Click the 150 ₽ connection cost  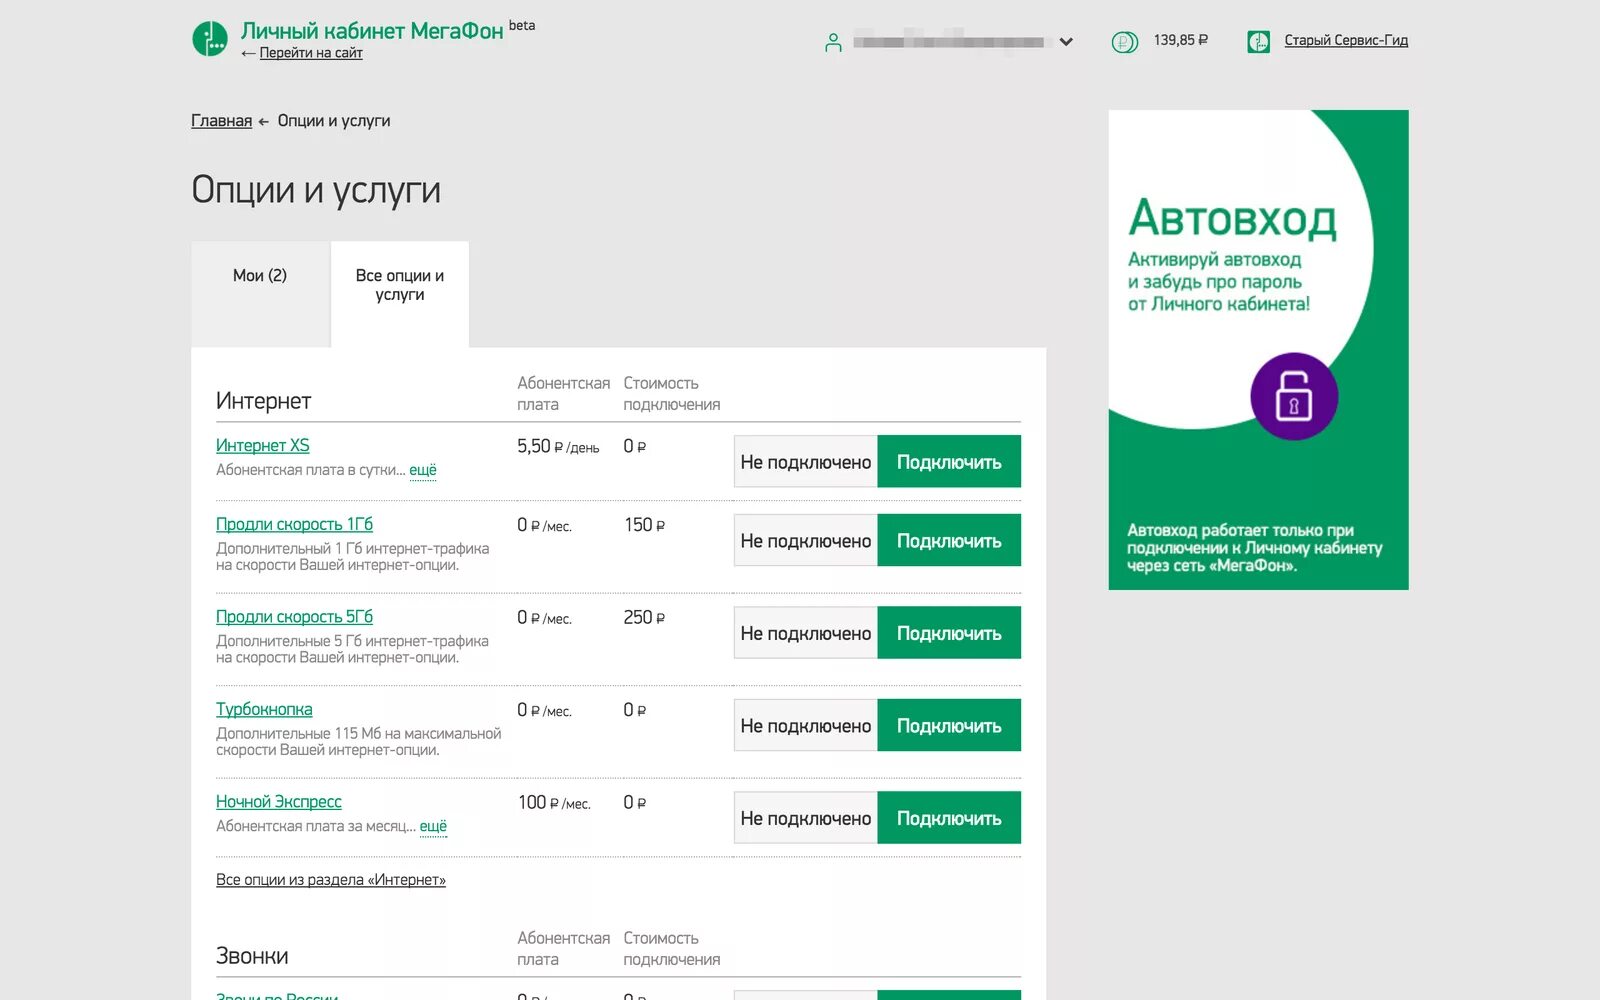tap(644, 525)
